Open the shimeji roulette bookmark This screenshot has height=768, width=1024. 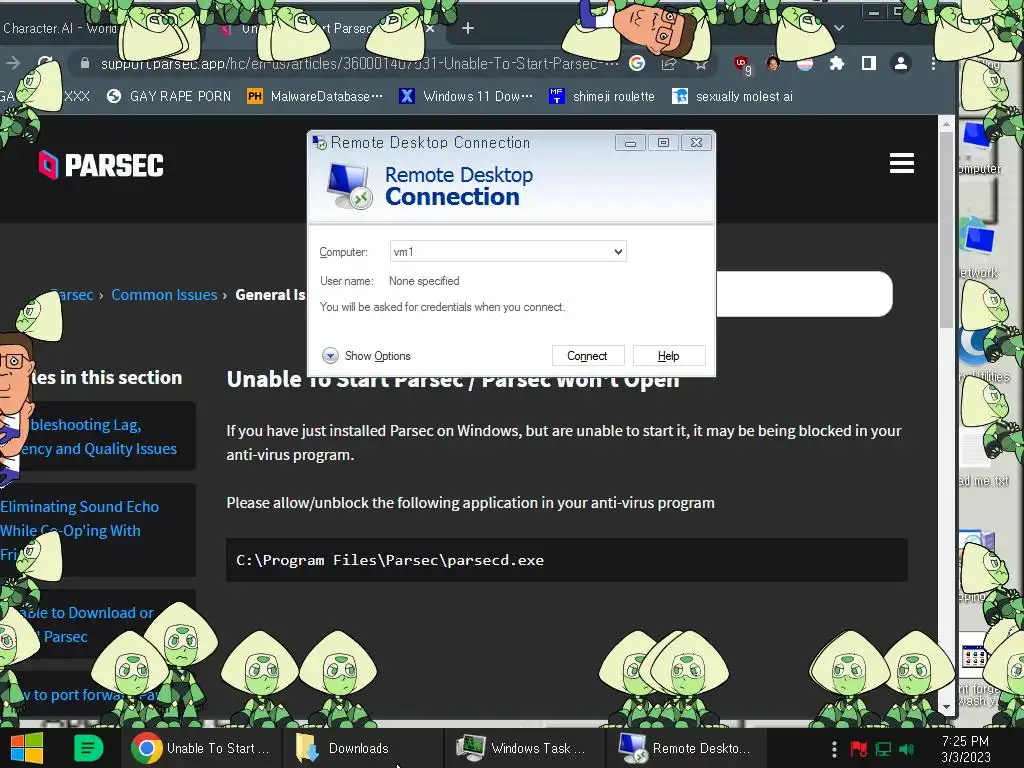coord(601,97)
